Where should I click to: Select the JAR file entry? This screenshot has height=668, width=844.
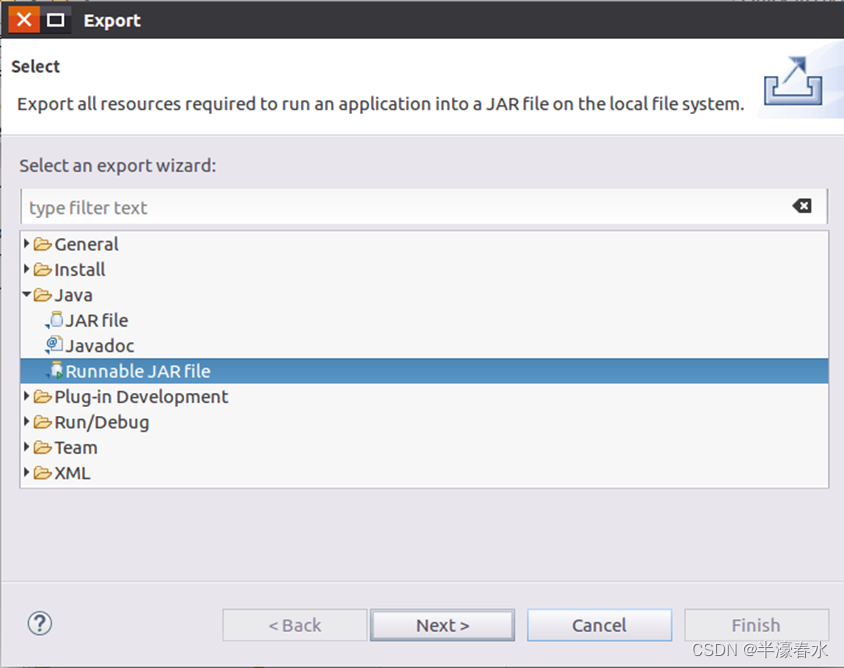96,320
